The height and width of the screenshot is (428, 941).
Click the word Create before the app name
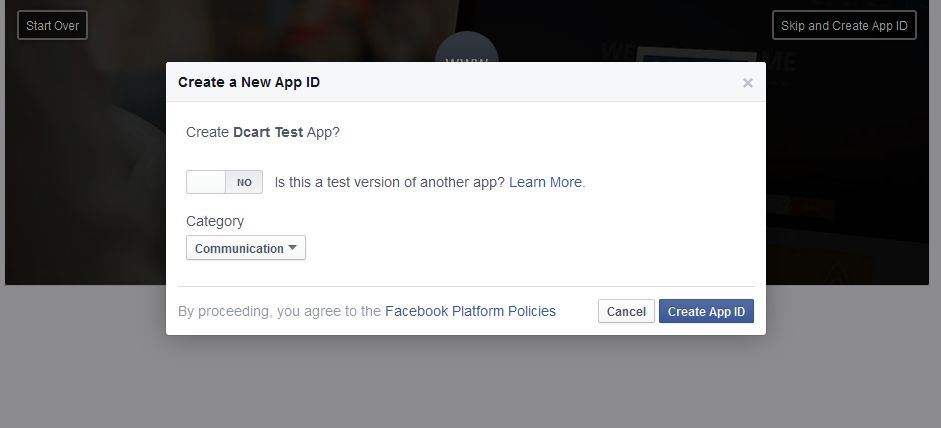click(207, 131)
